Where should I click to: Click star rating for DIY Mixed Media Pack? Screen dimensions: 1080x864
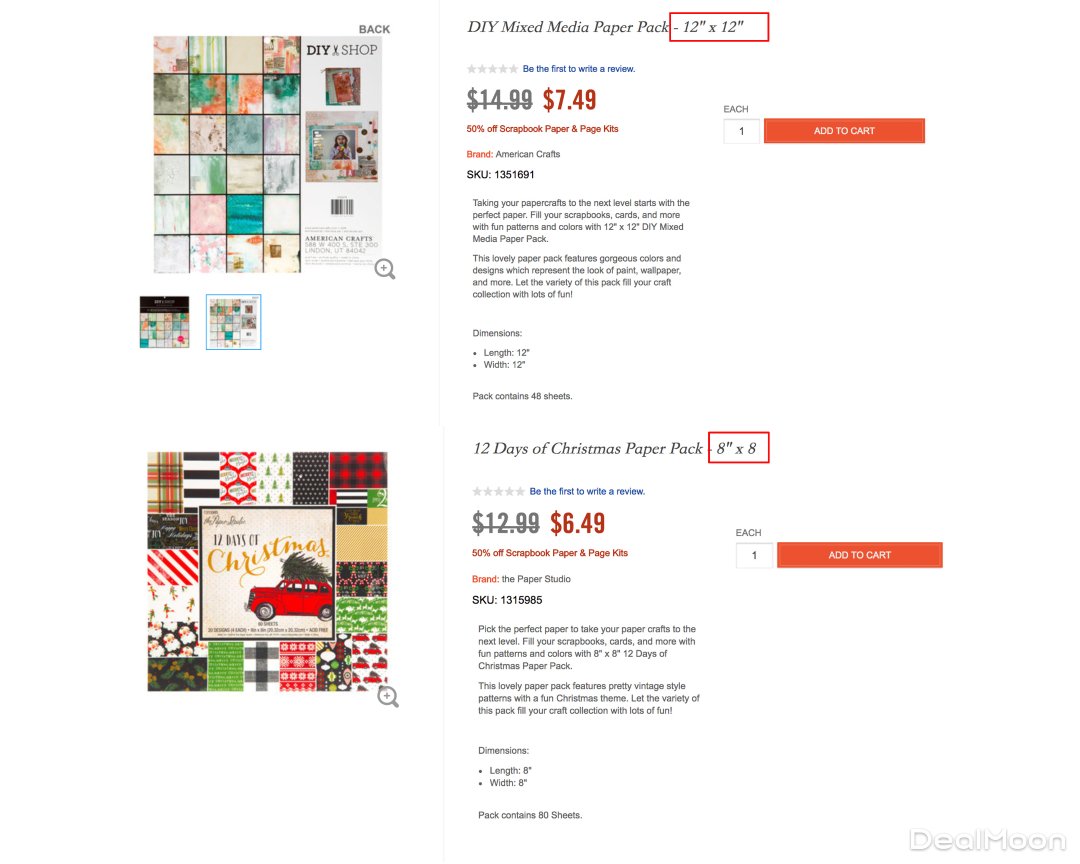pyautogui.click(x=493, y=69)
